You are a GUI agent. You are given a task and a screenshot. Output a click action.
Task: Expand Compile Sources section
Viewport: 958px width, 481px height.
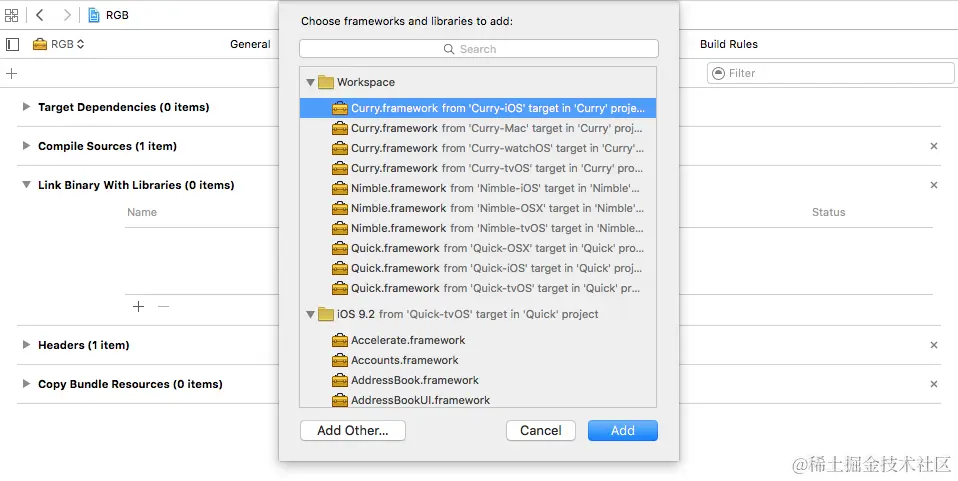26,145
